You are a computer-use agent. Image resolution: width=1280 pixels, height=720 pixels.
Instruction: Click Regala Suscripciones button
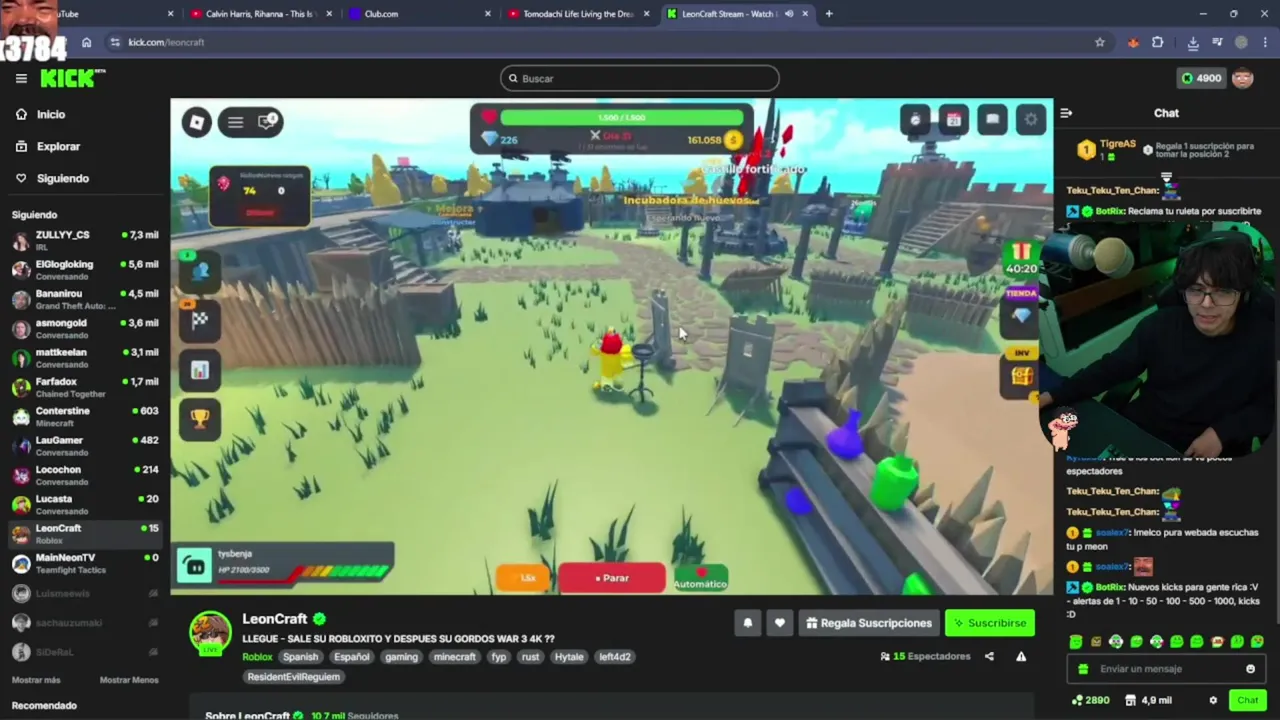pyautogui.click(x=869, y=623)
